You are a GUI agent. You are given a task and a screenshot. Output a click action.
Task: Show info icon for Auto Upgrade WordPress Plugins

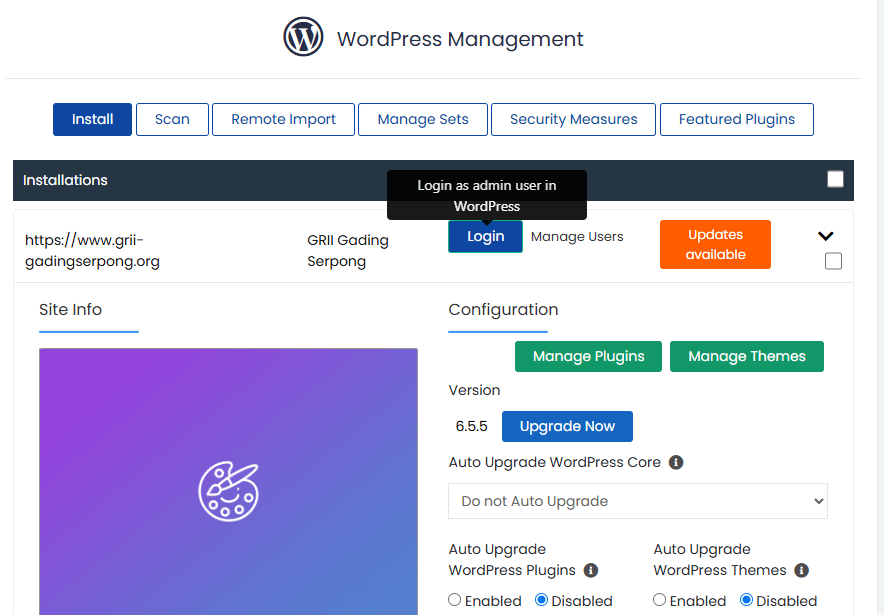point(591,570)
